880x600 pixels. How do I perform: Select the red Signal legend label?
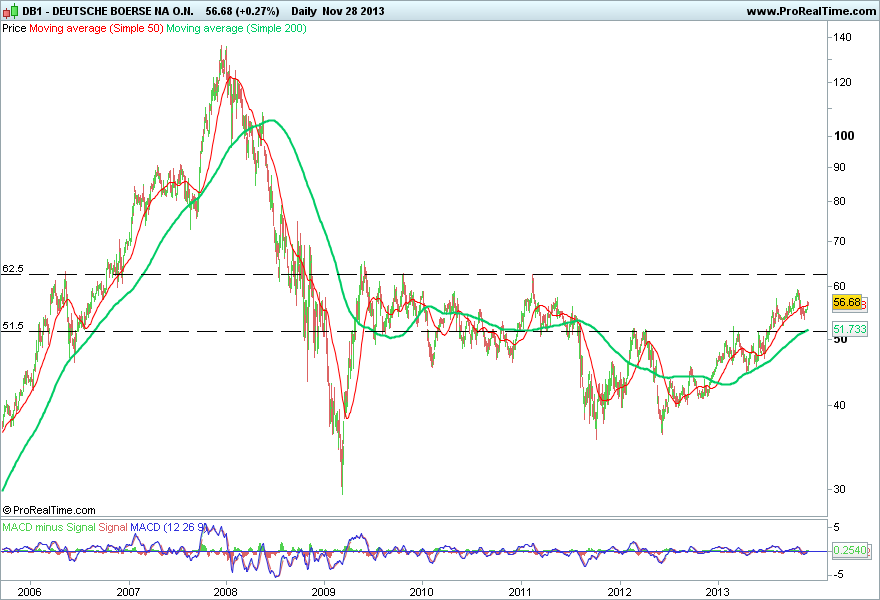[113, 527]
